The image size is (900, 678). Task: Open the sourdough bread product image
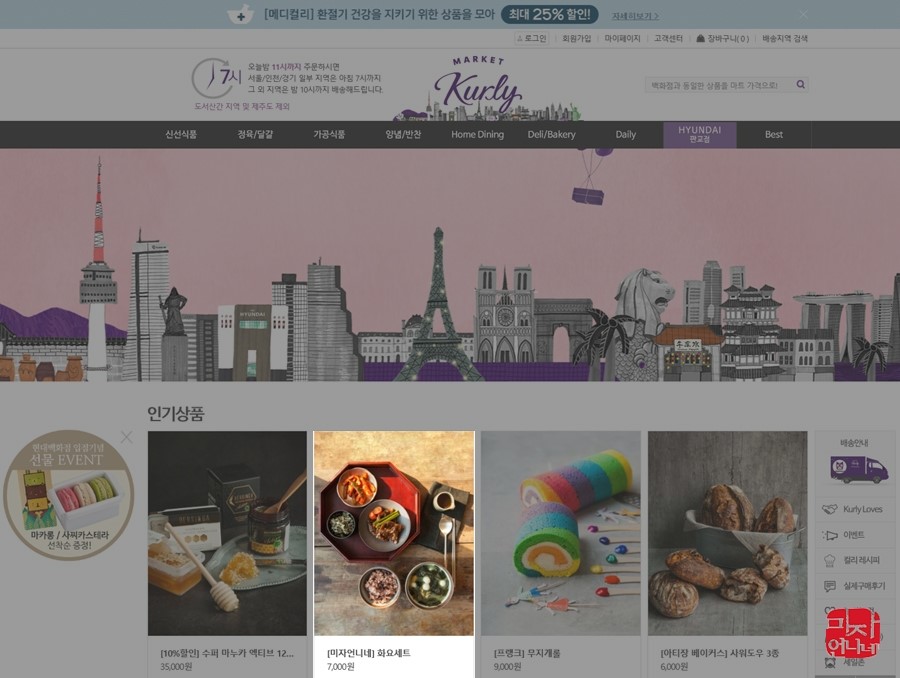pyautogui.click(x=727, y=533)
